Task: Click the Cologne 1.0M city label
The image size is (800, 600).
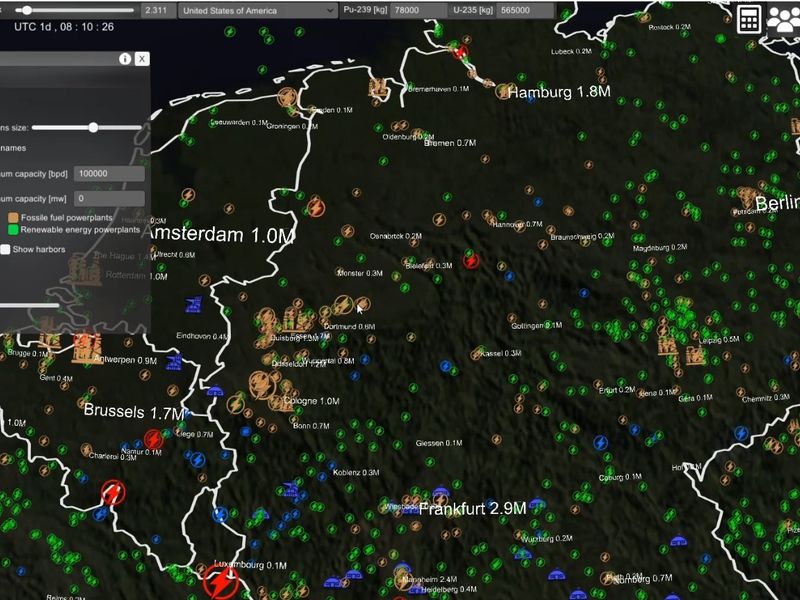Action: tap(311, 401)
